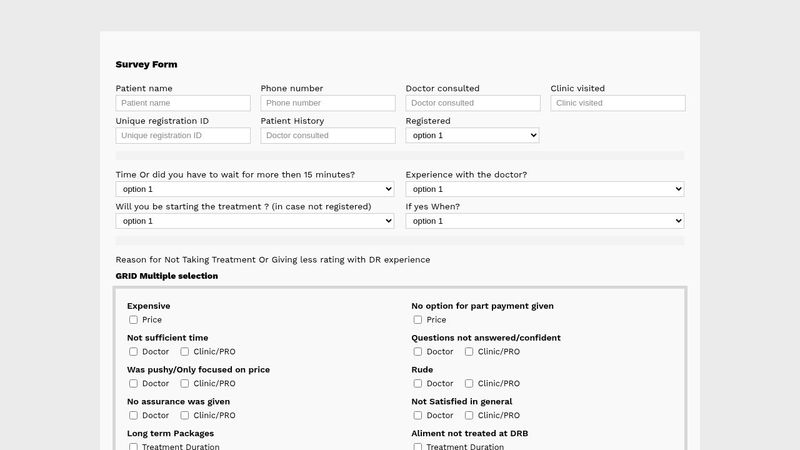The height and width of the screenshot is (450, 800).
Task: Check Clinic/PRO under Was pushy/Only focused on price
Action: coord(185,383)
